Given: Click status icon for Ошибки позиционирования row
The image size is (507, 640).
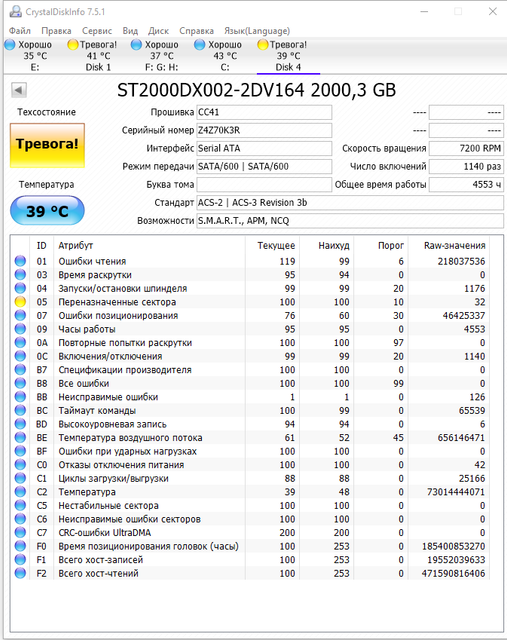Looking at the screenshot, I should [20, 315].
